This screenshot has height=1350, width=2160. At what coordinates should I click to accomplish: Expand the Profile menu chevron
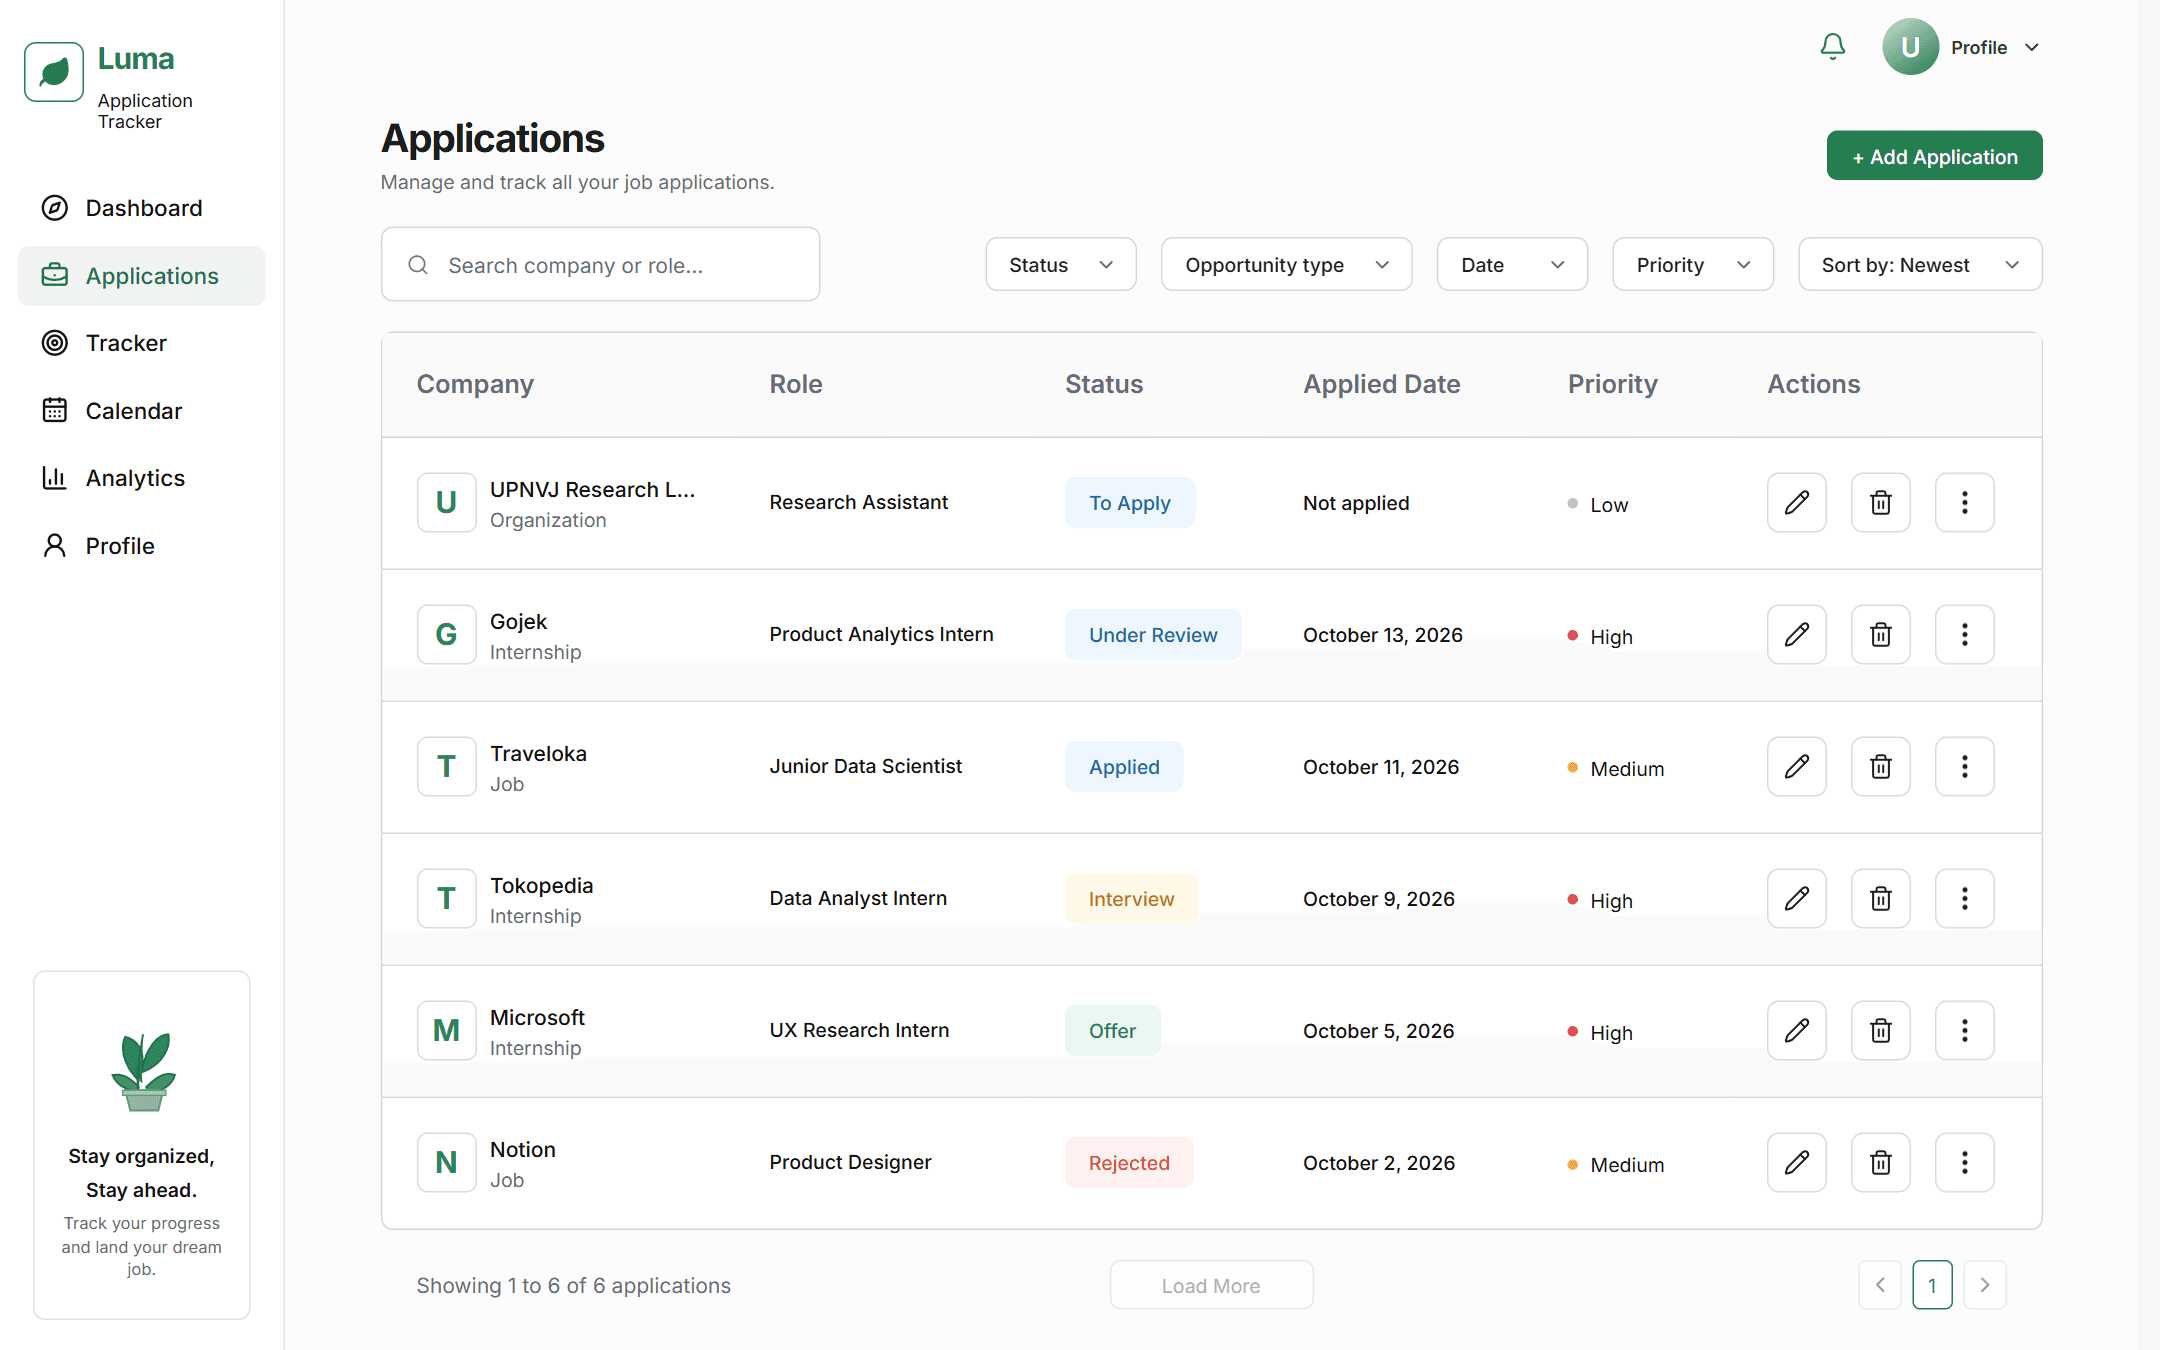click(x=2032, y=48)
